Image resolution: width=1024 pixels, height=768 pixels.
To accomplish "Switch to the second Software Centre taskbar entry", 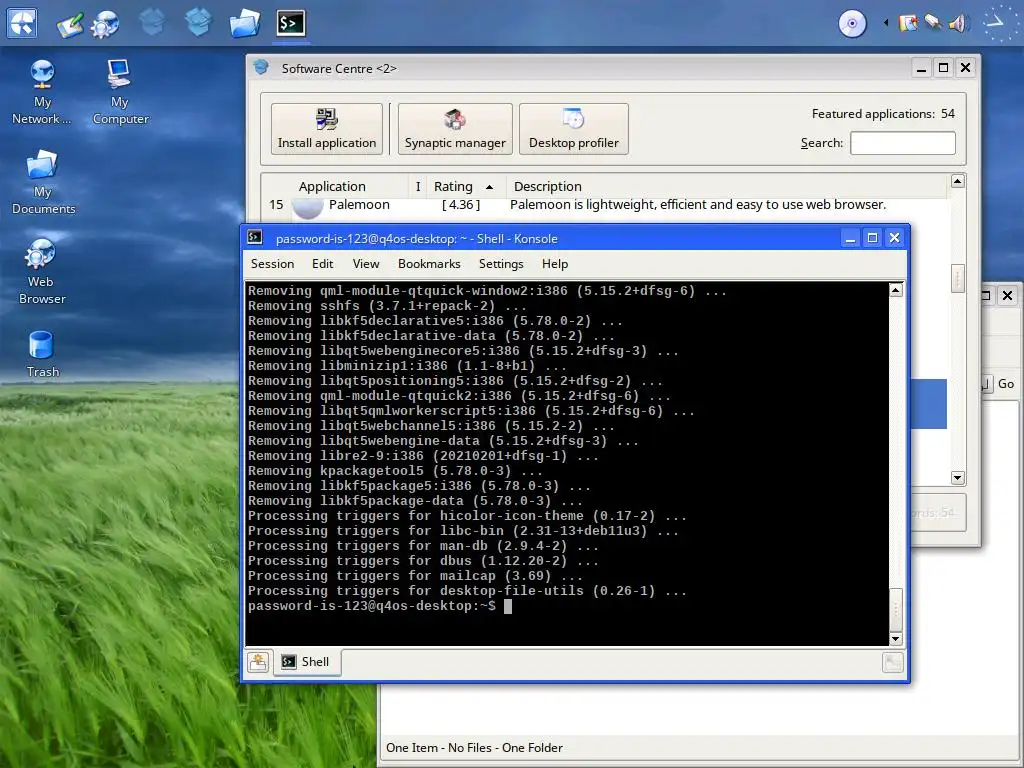I will (199, 23).
